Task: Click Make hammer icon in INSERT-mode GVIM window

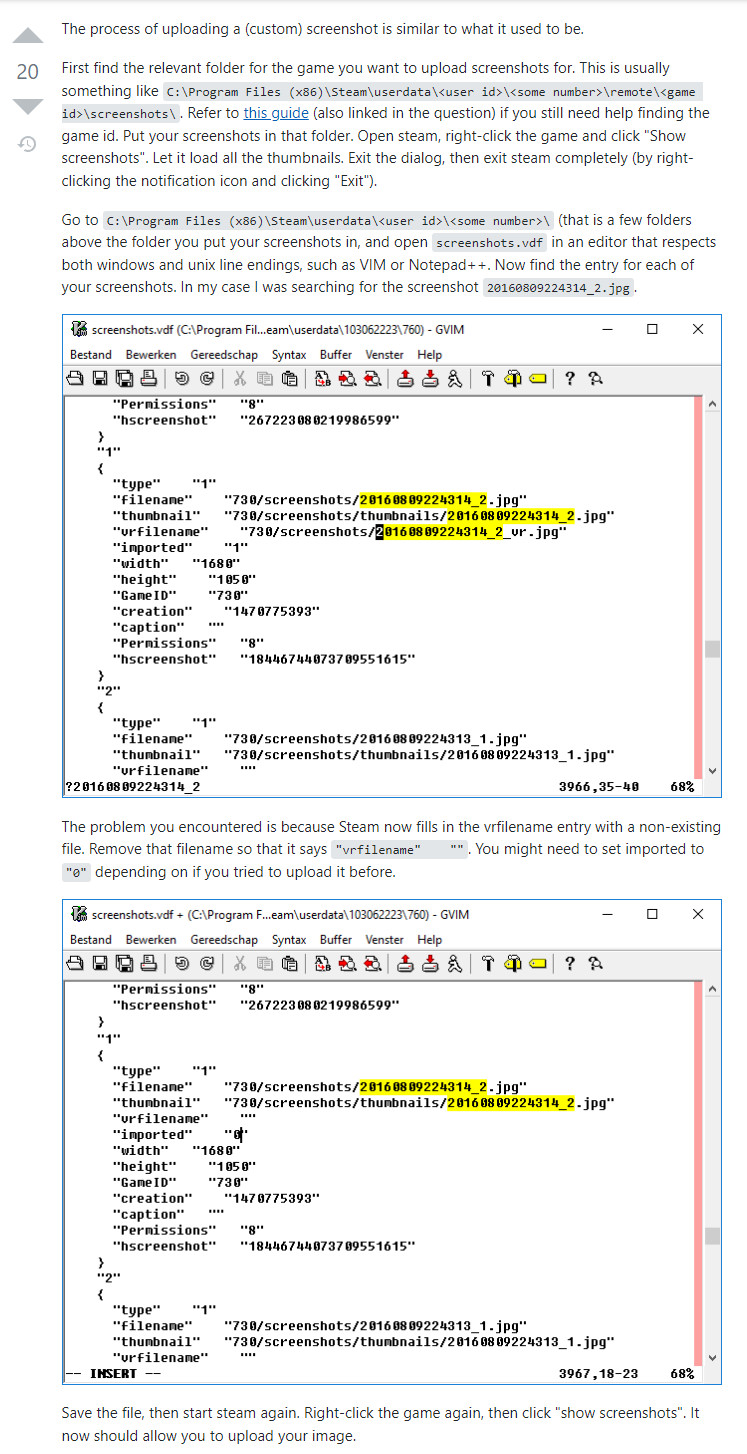Action: click(488, 963)
